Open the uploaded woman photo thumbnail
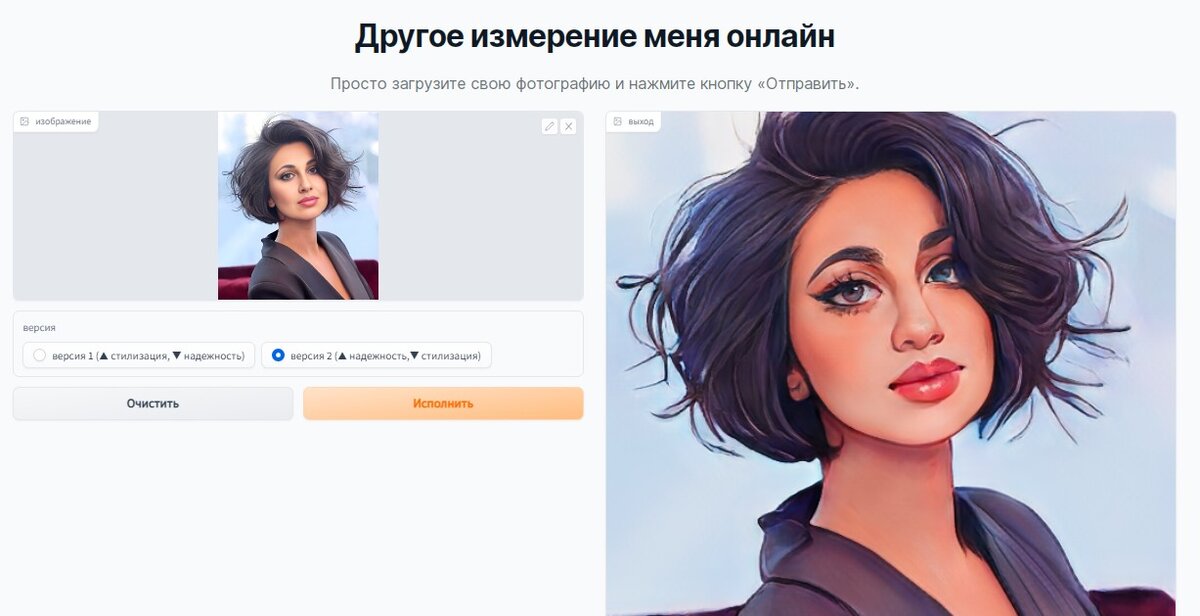Image resolution: width=1200 pixels, height=616 pixels. pyautogui.click(x=298, y=205)
